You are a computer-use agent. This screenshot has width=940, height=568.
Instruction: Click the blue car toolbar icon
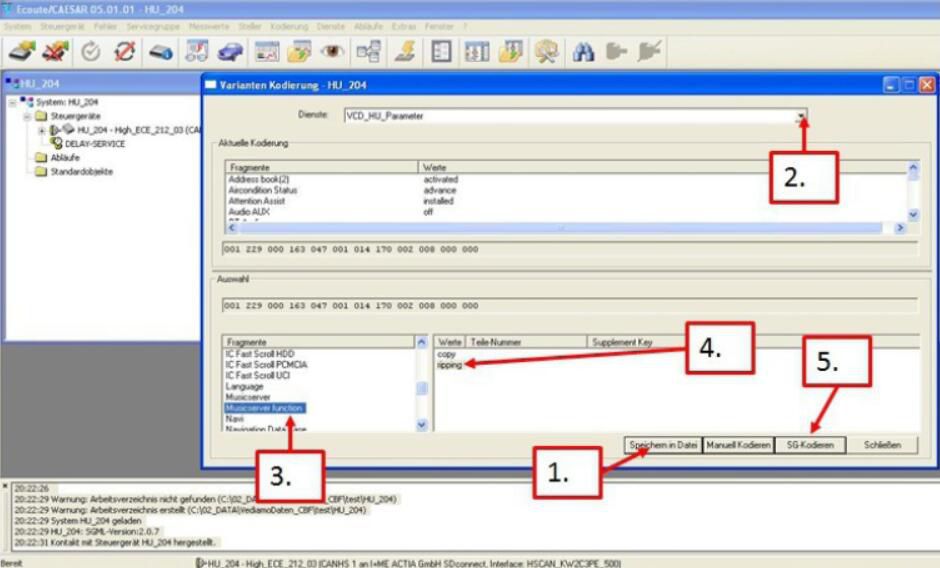231,52
